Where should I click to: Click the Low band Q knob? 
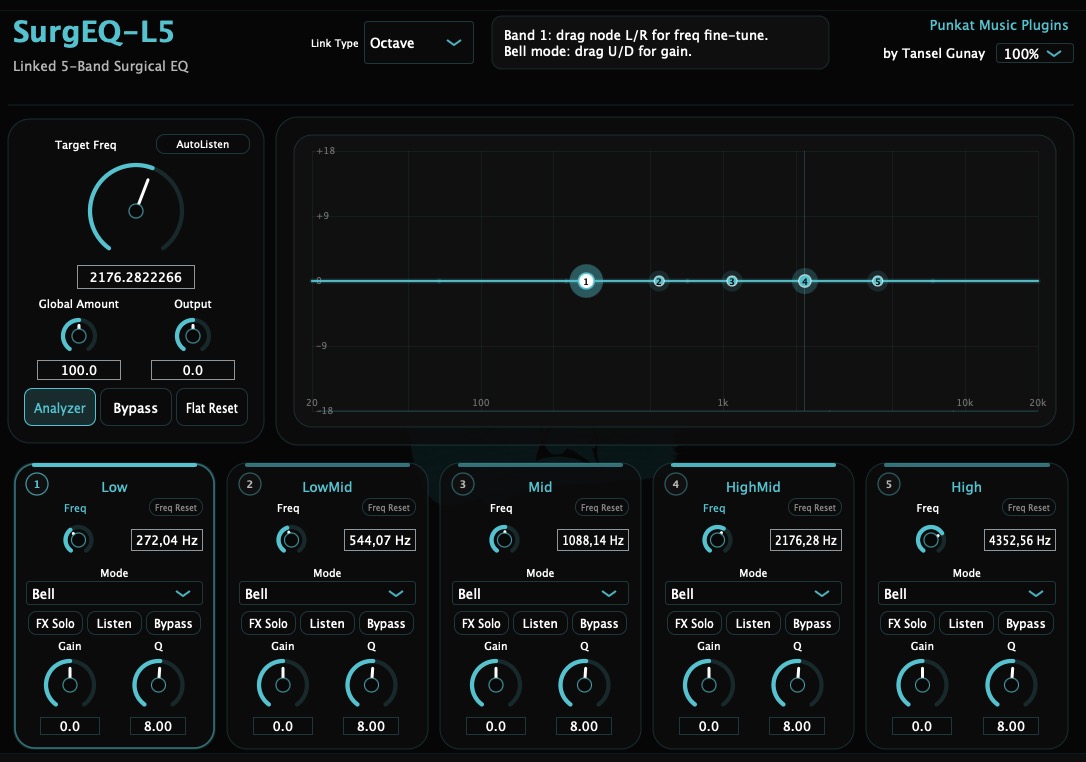pyautogui.click(x=159, y=684)
